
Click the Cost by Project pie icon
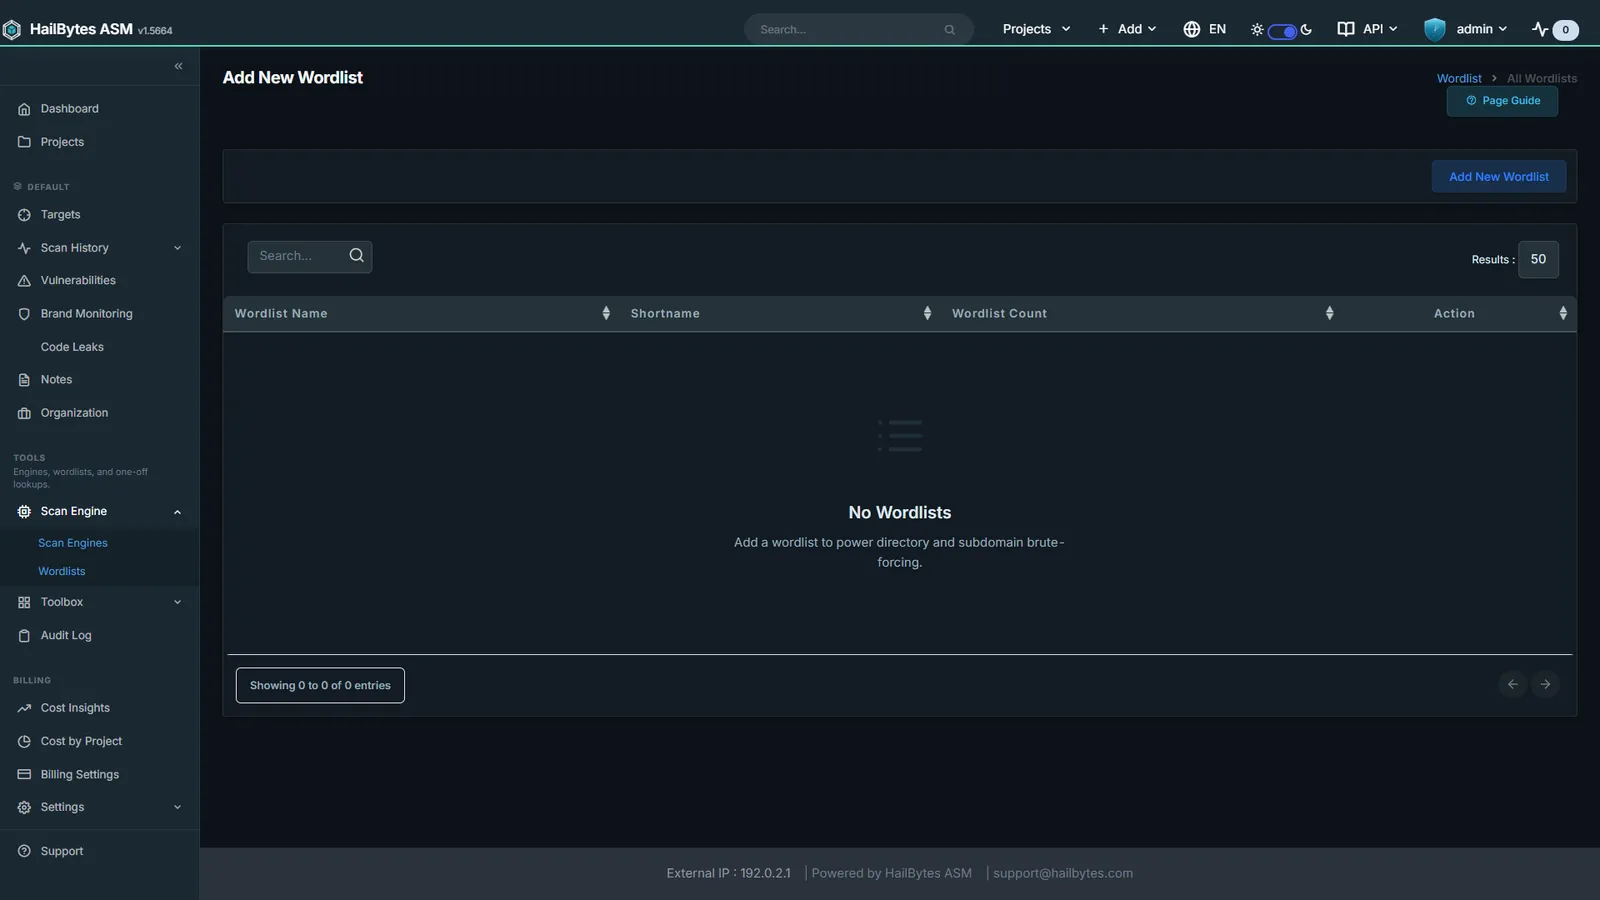point(24,741)
